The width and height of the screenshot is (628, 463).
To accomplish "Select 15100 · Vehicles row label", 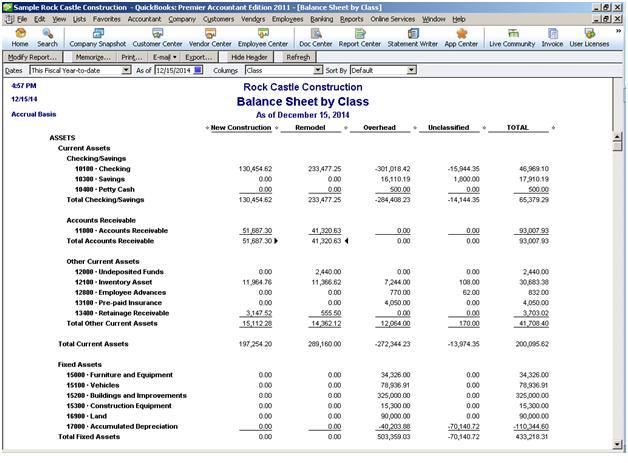I will click(93, 385).
